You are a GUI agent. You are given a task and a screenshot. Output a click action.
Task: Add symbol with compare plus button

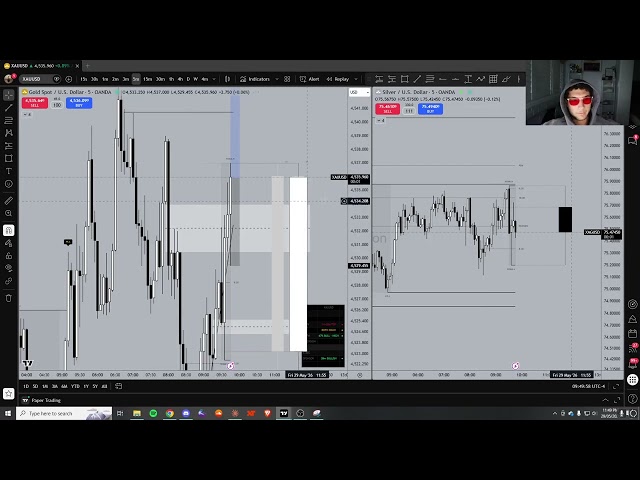(69, 79)
